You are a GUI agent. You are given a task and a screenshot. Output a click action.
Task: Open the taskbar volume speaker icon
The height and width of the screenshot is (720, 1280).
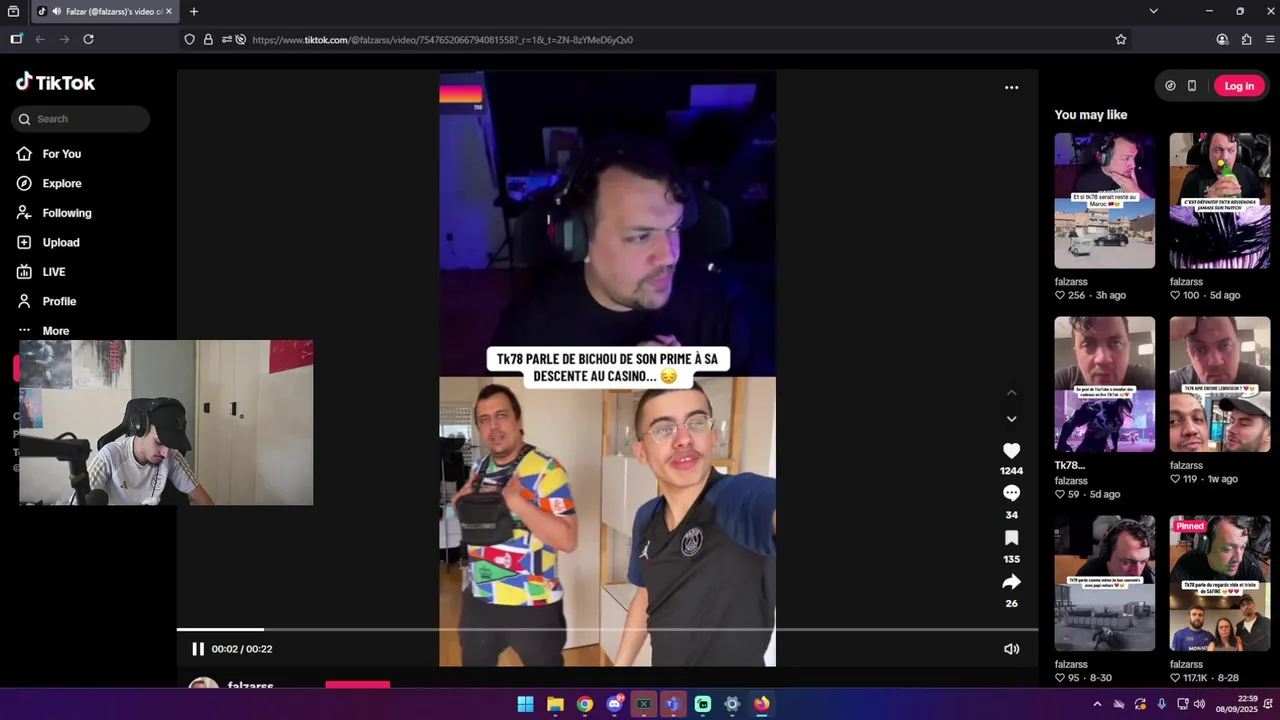pyautogui.click(x=1199, y=704)
